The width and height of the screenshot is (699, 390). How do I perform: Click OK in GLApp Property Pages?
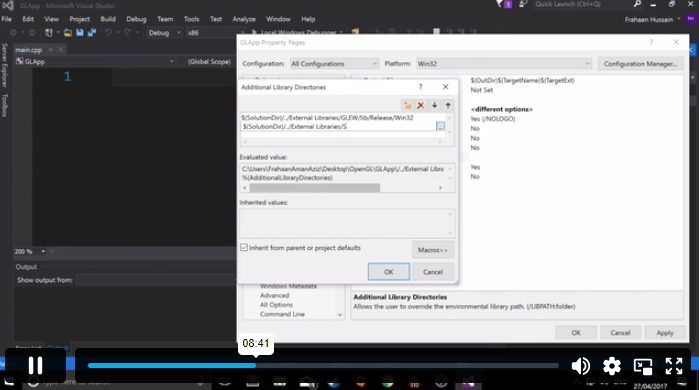tap(576, 333)
